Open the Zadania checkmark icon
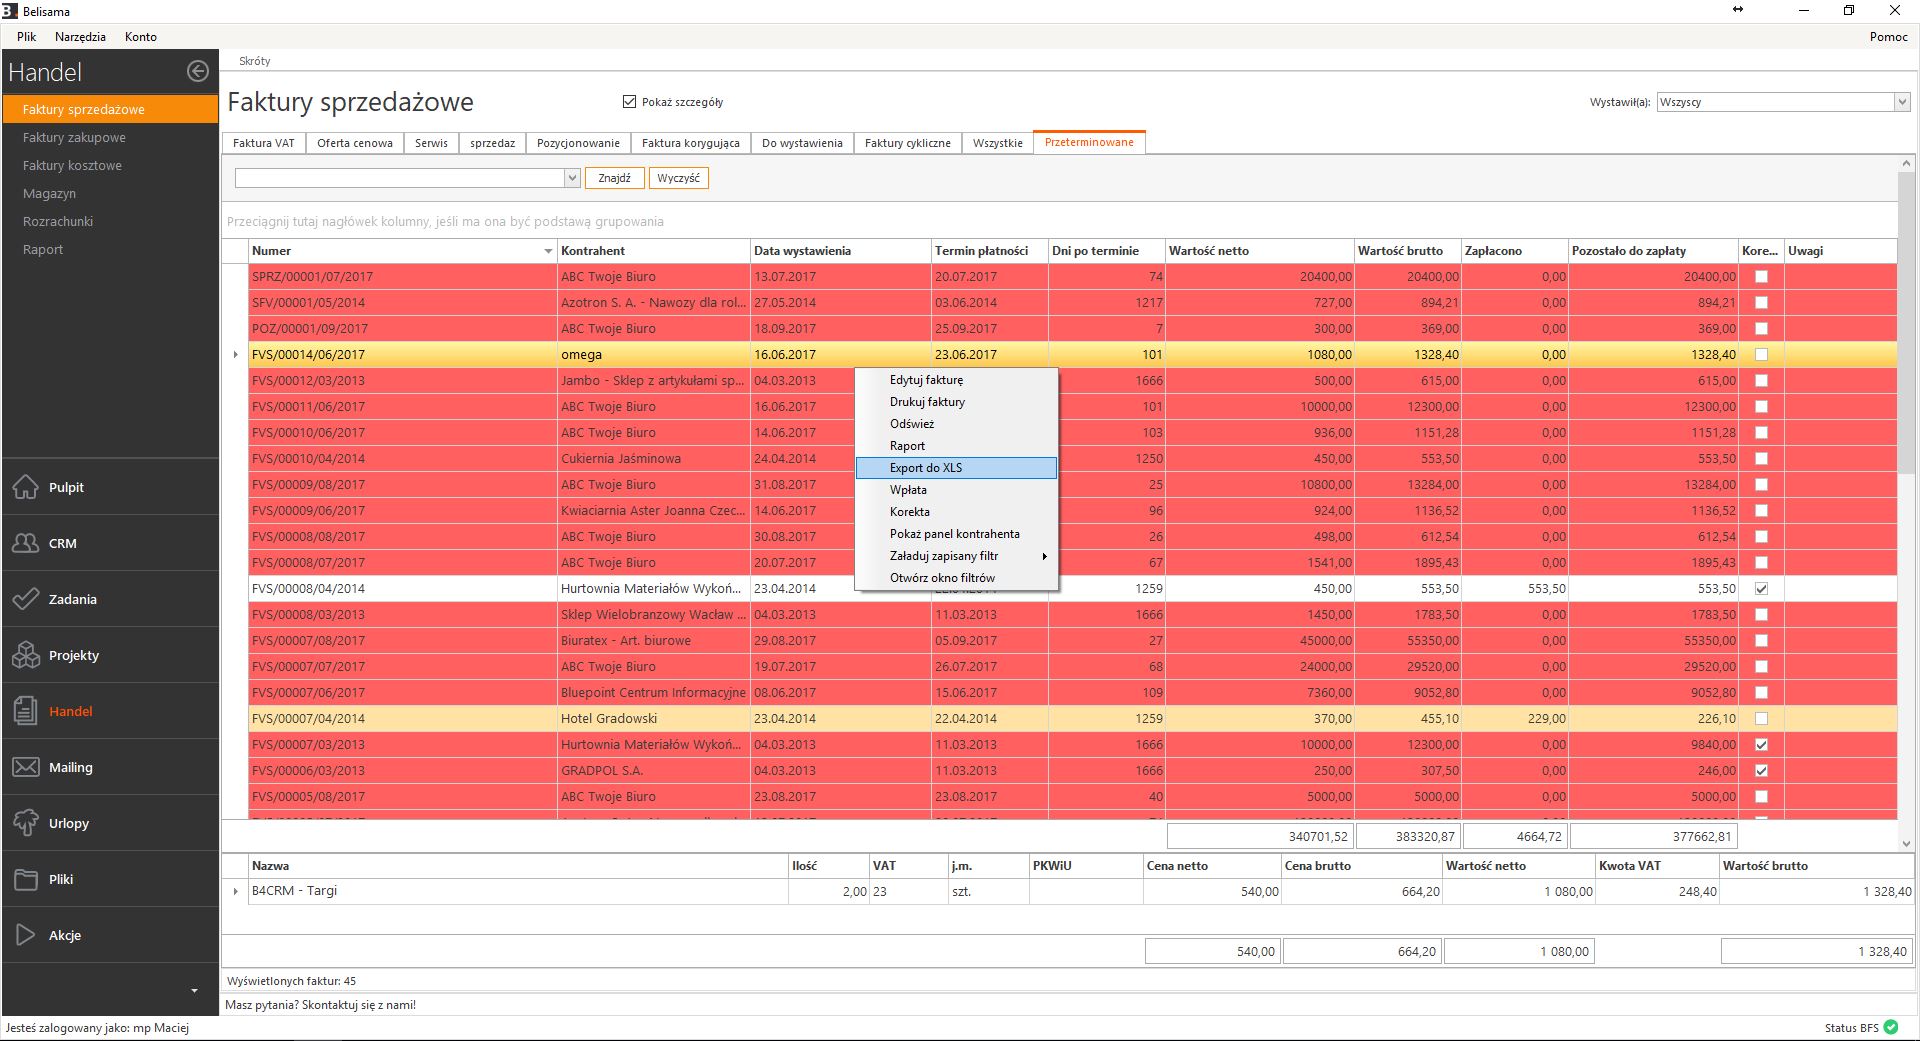This screenshot has width=1920, height=1041. (26, 599)
